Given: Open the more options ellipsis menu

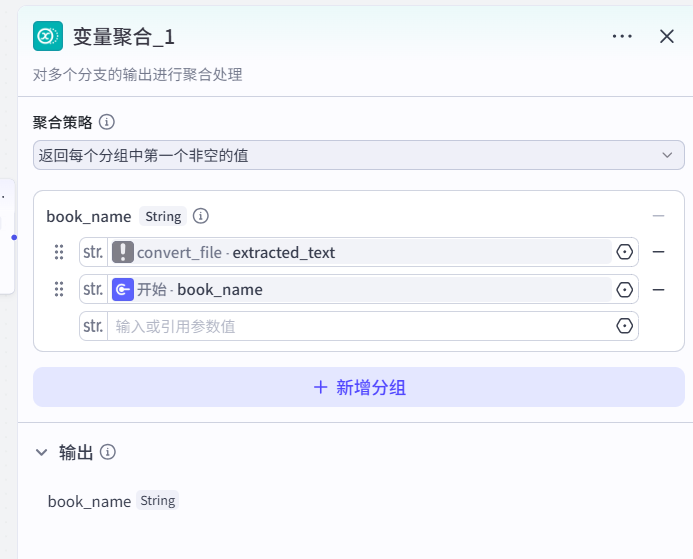Looking at the screenshot, I should (x=622, y=36).
